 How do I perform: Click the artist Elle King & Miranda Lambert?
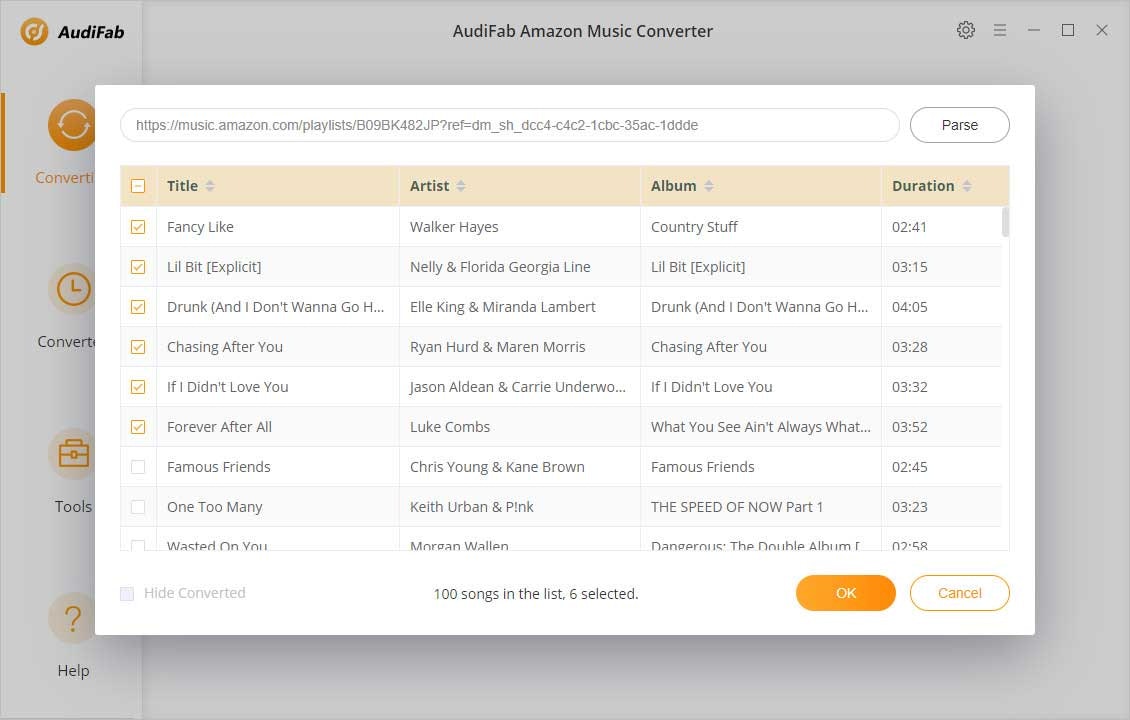(x=502, y=307)
